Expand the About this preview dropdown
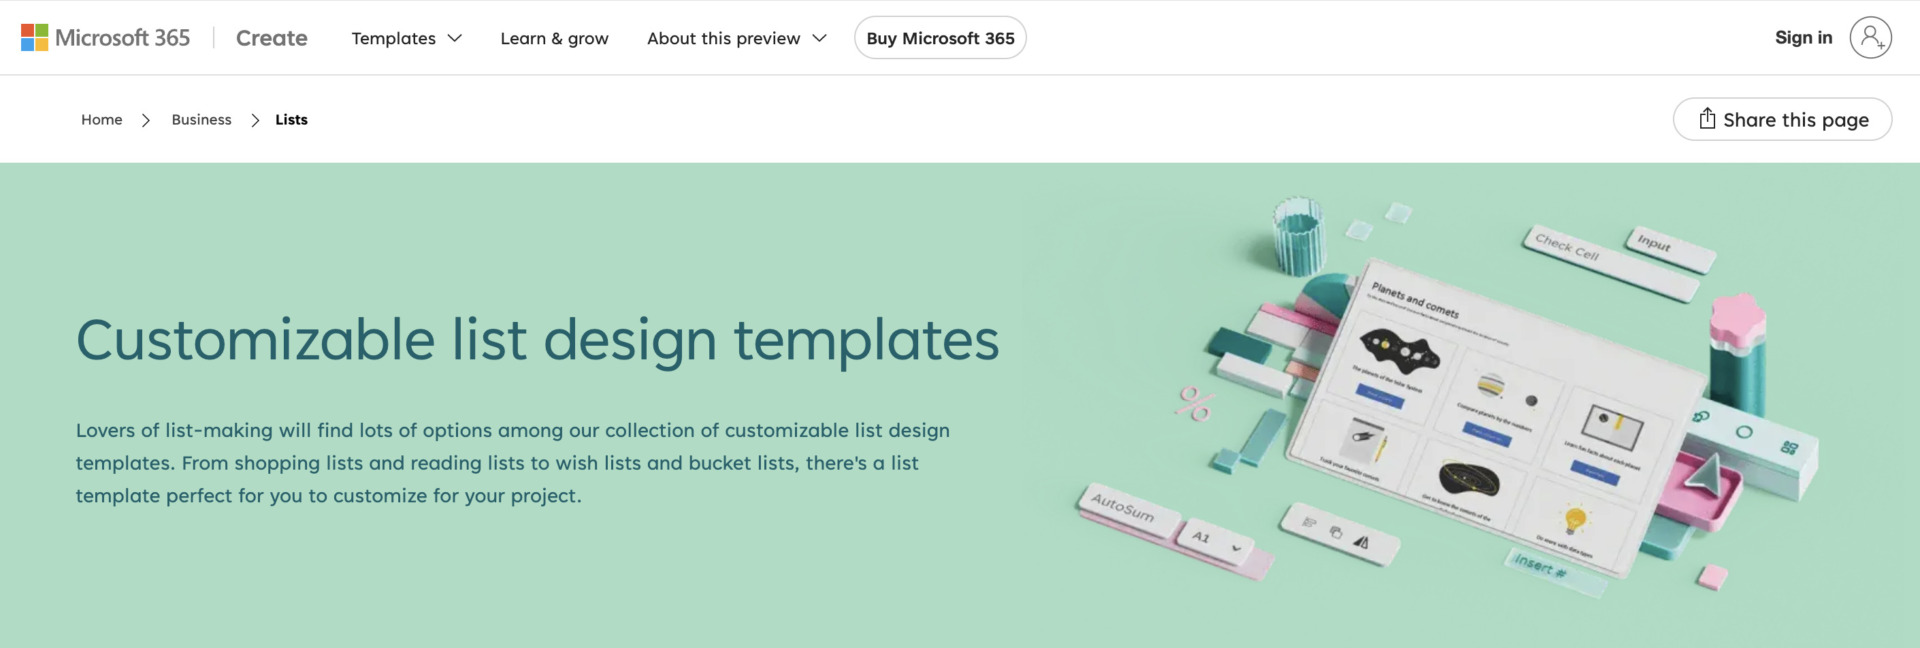The height and width of the screenshot is (648, 1920). pyautogui.click(x=737, y=38)
